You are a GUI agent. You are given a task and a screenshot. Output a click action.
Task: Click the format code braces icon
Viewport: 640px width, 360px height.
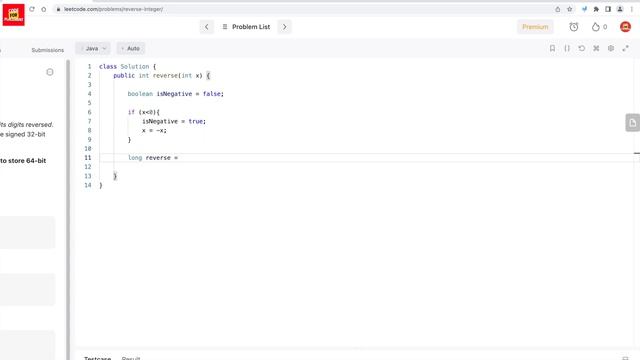click(567, 48)
